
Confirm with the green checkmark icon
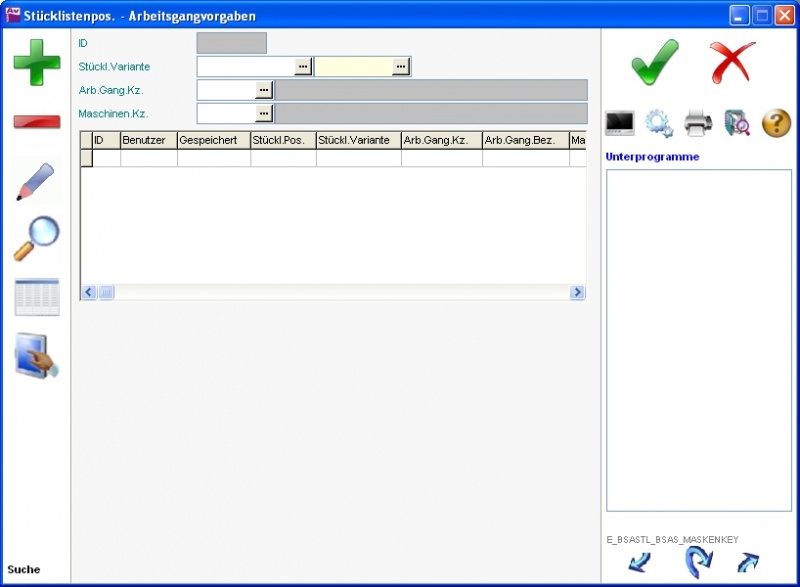655,63
